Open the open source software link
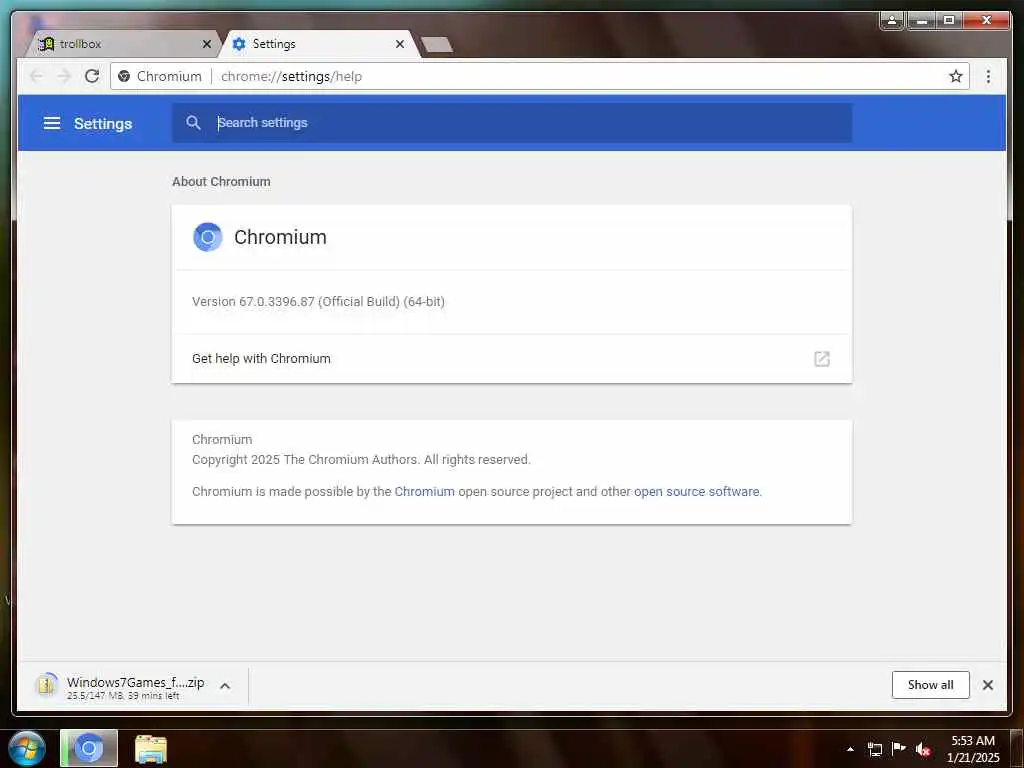Viewport: 1024px width, 768px height. point(697,492)
